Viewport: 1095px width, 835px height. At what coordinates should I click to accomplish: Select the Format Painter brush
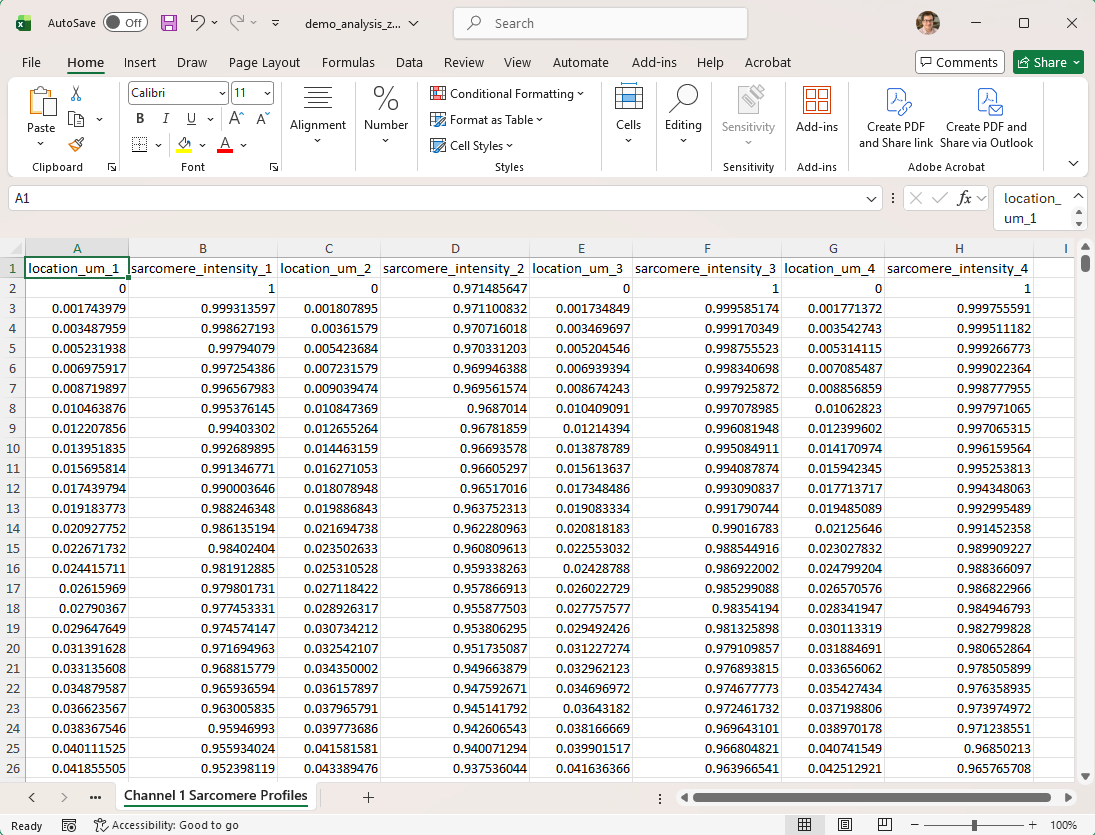tap(76, 145)
